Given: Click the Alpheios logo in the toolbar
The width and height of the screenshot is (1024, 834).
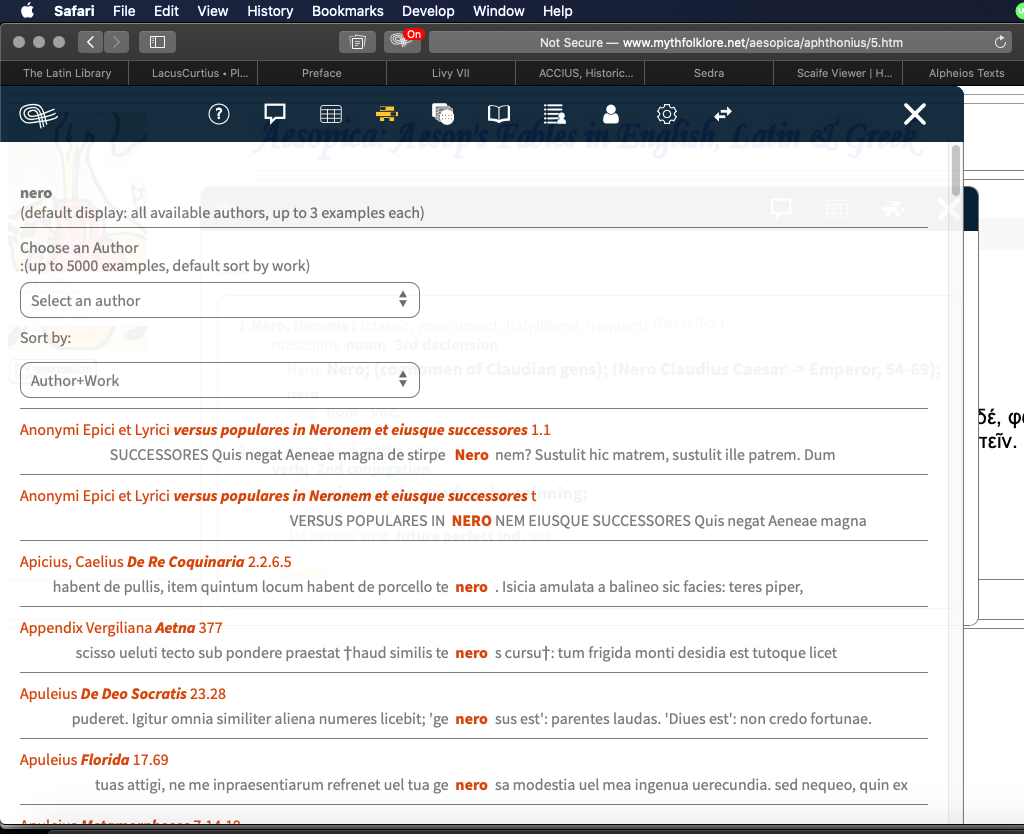Looking at the screenshot, I should (38, 114).
